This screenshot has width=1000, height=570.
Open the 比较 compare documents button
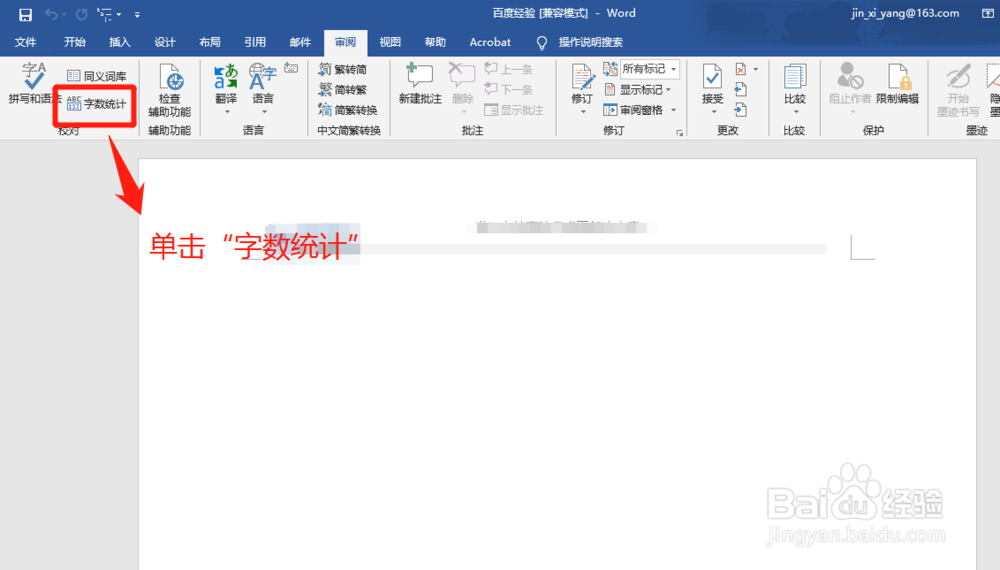tap(795, 90)
